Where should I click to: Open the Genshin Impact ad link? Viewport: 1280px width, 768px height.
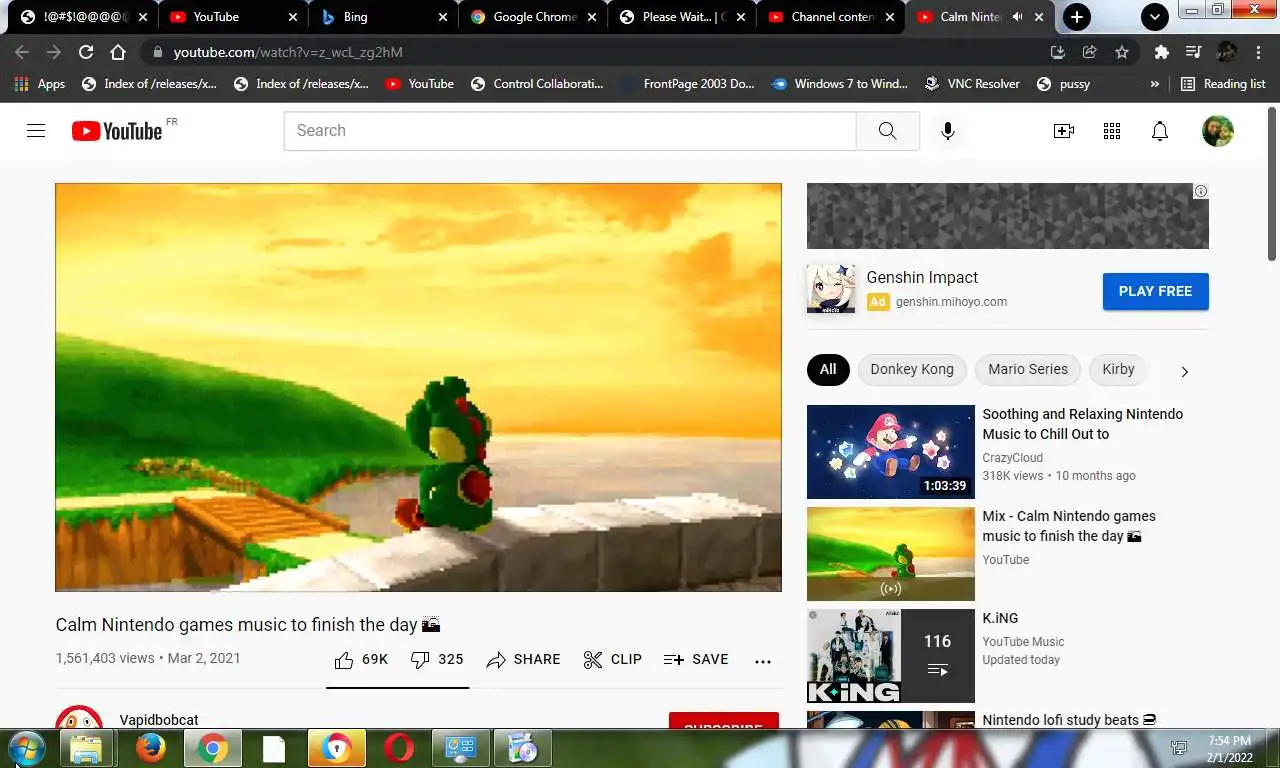coord(922,278)
